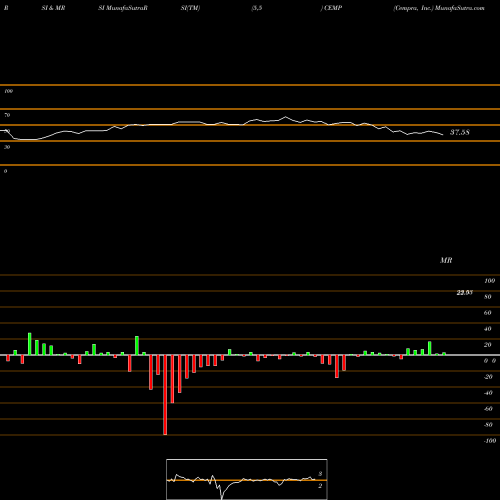The image size is (500, 500).
Task: Click the SI & MR header label
Action: [53, 8]
